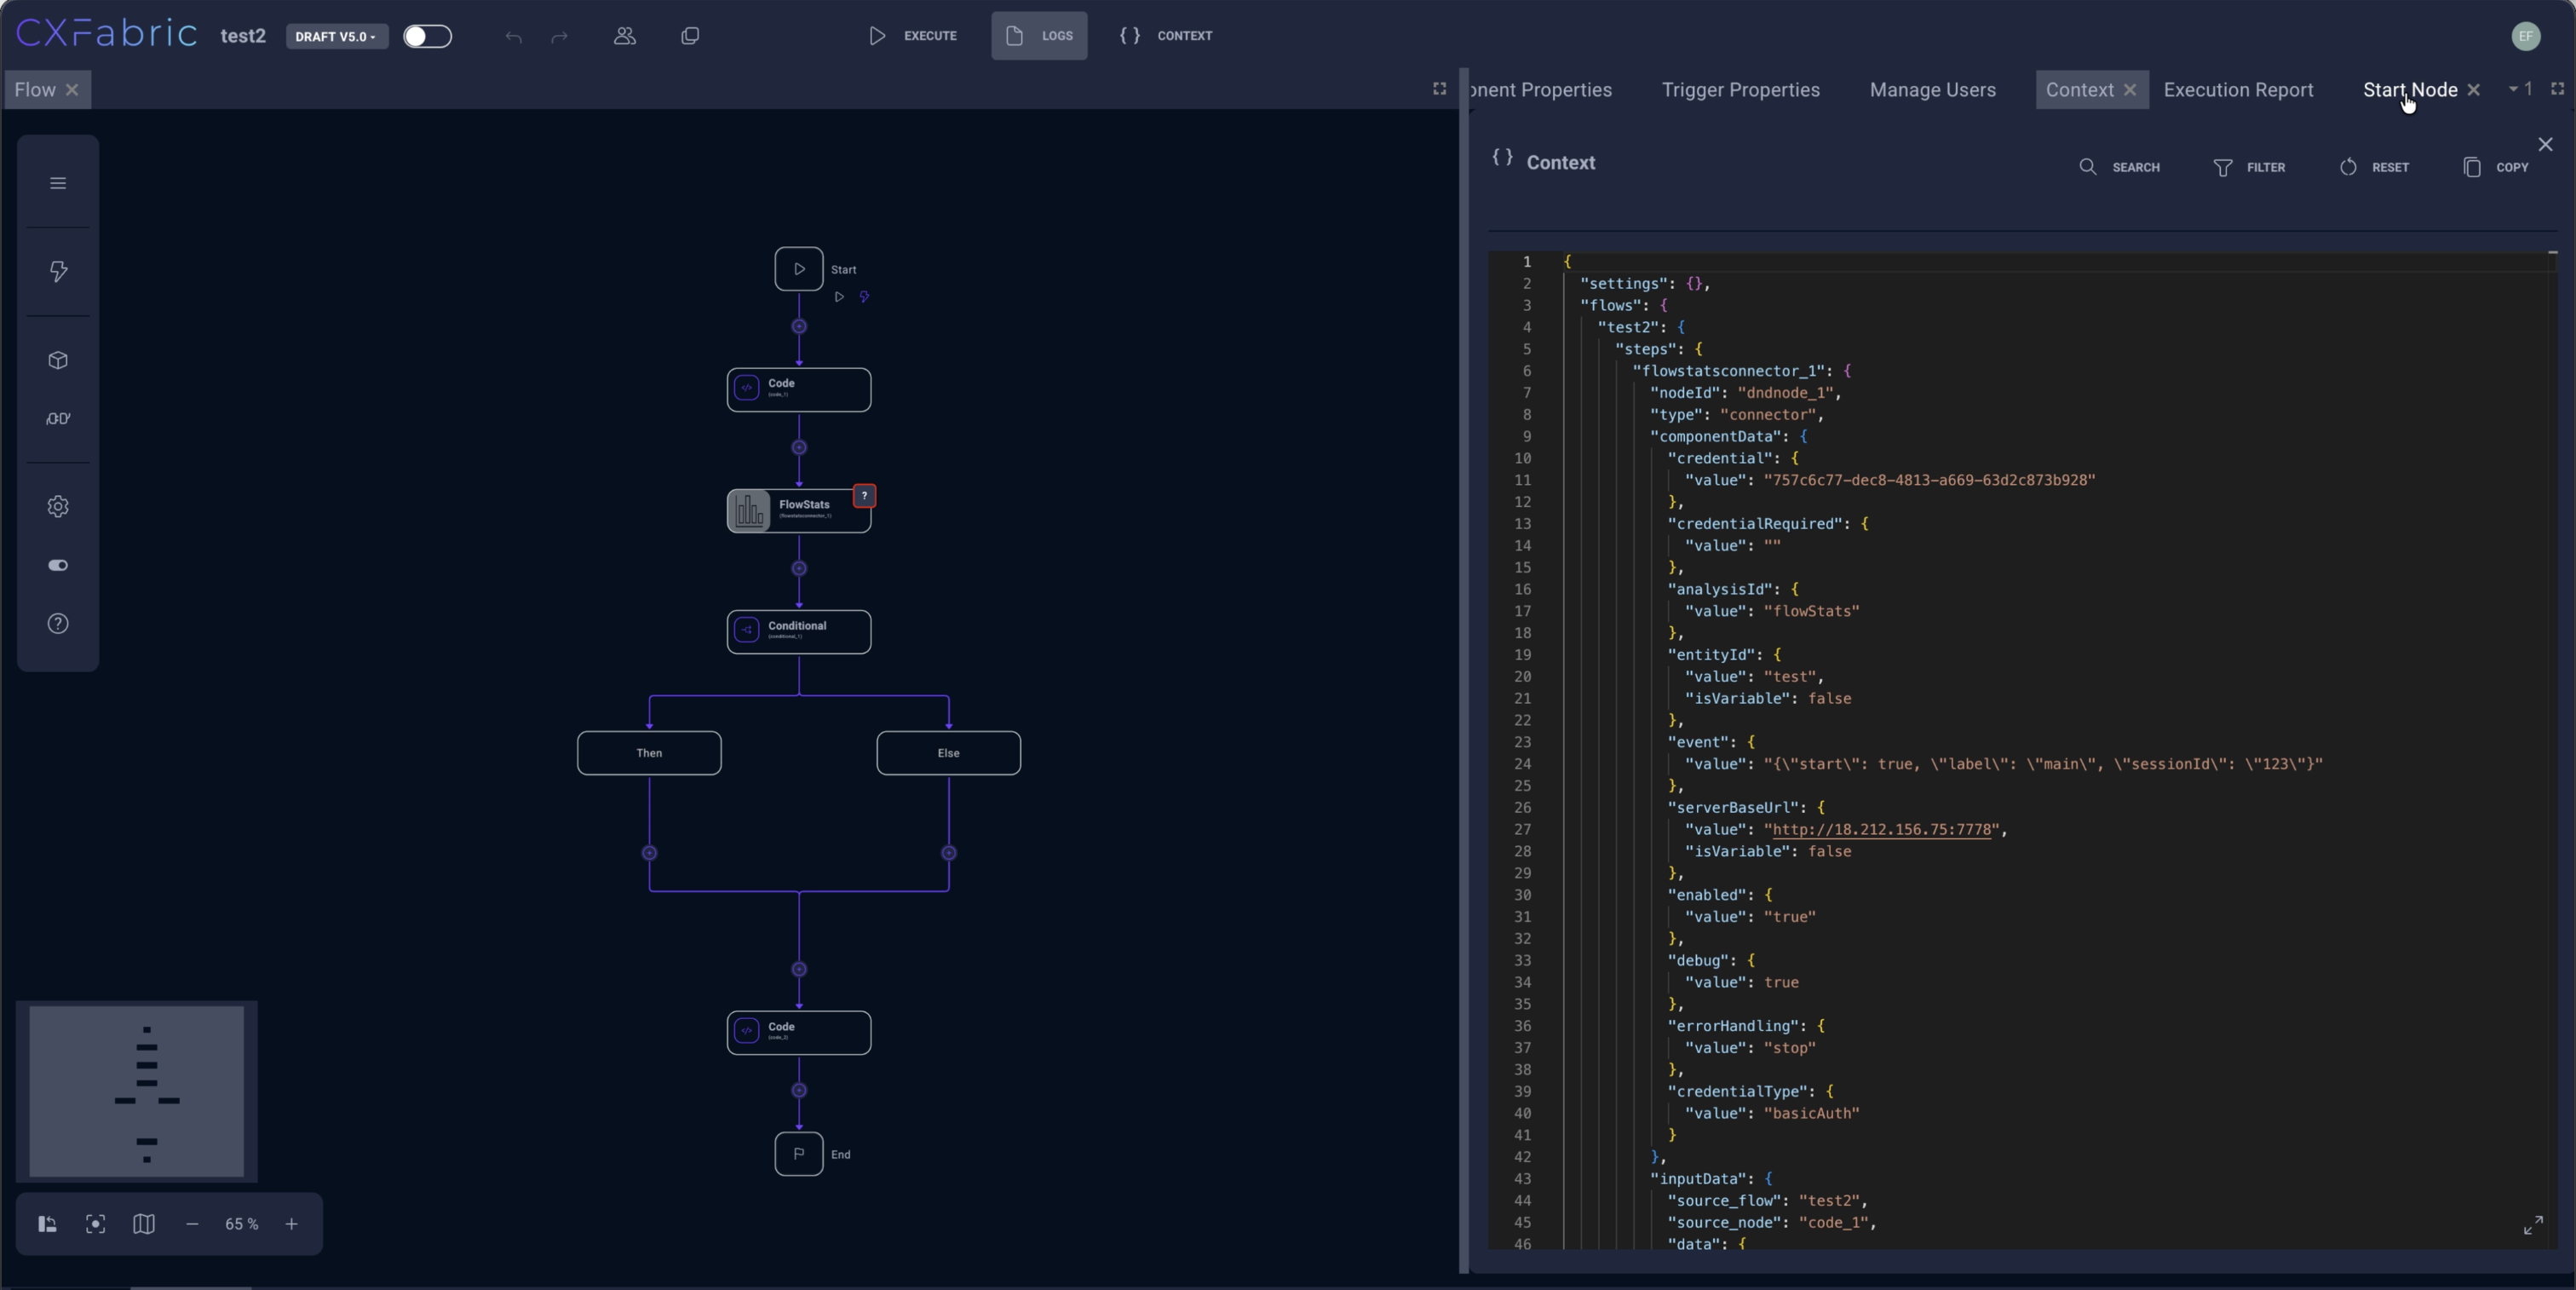Screen dimensions: 2576x1290
Task: Select the Else branch node
Action: coord(948,753)
